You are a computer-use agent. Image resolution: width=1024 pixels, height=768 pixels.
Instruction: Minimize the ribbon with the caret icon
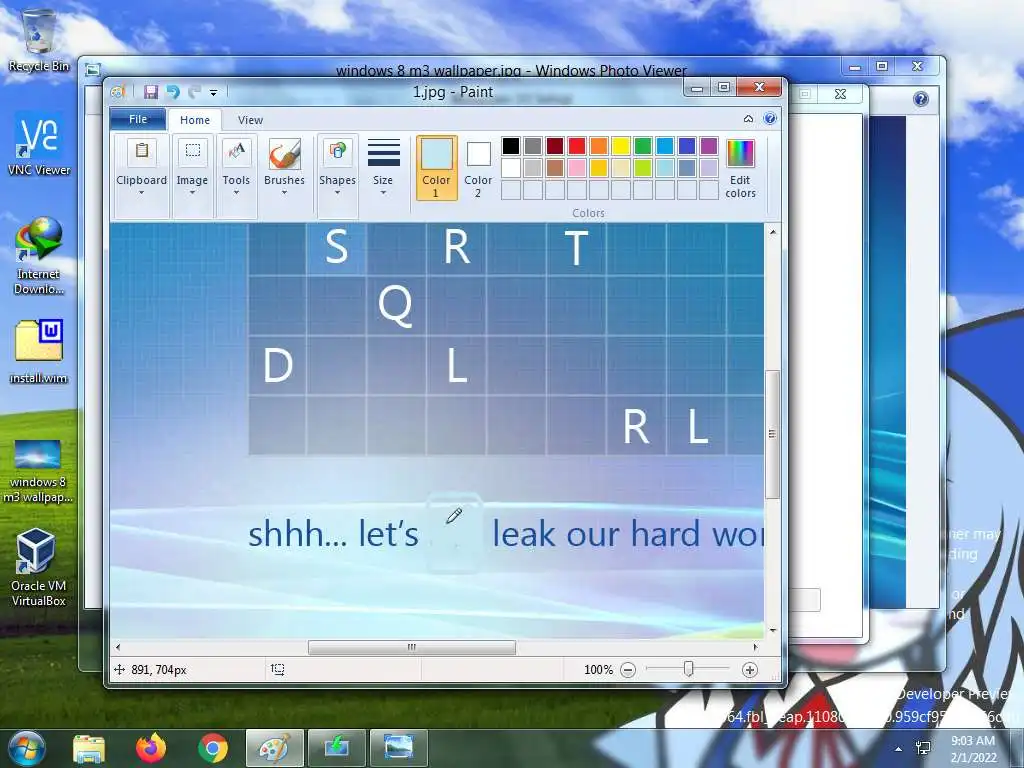point(748,119)
